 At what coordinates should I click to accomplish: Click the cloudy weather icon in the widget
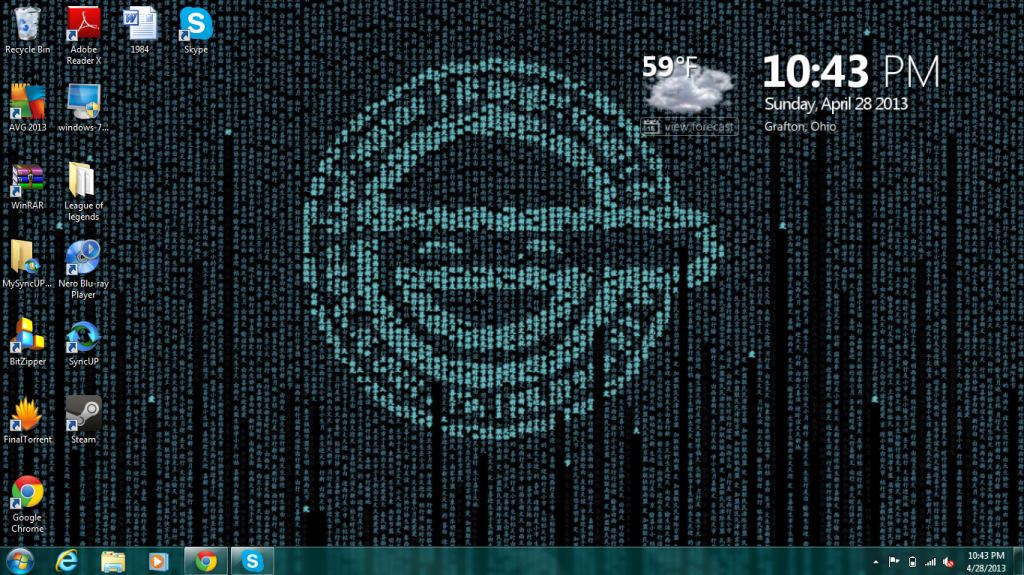click(x=689, y=90)
